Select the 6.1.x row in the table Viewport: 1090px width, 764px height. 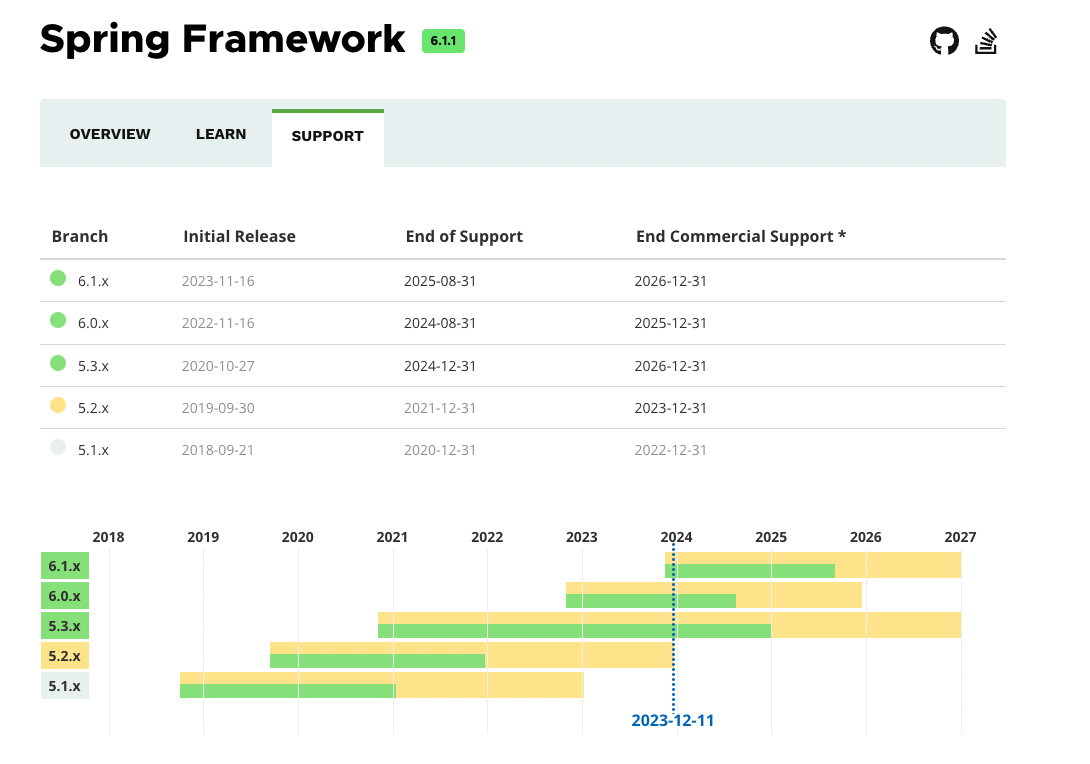click(400, 280)
